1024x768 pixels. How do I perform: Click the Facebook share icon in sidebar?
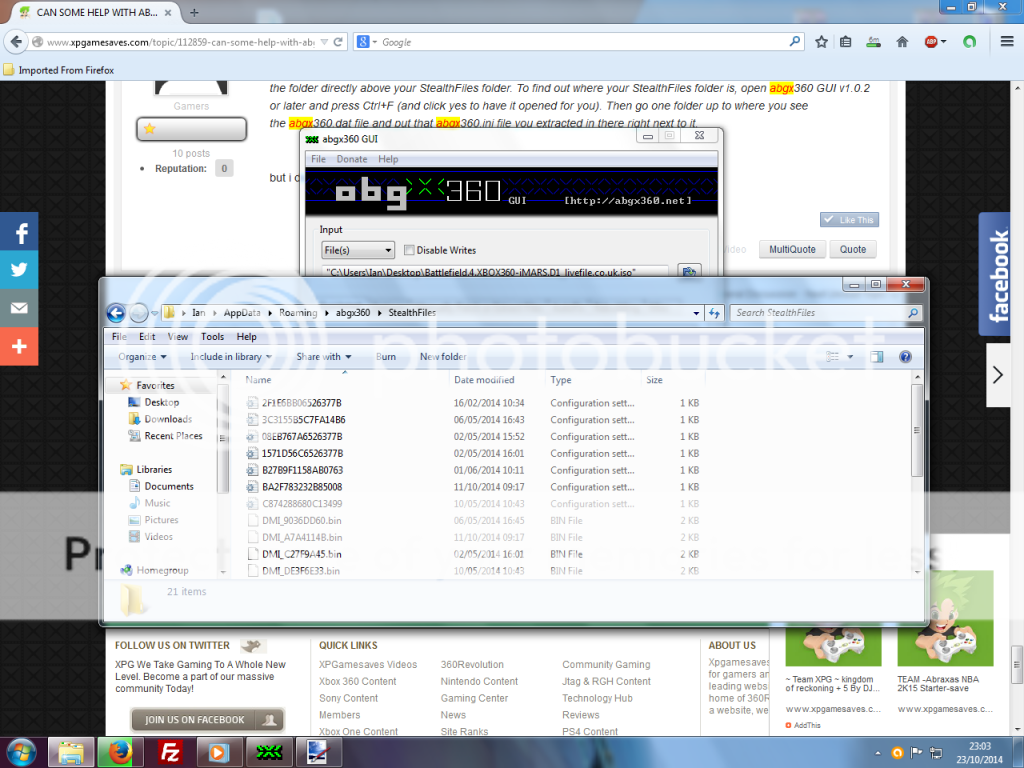19,232
